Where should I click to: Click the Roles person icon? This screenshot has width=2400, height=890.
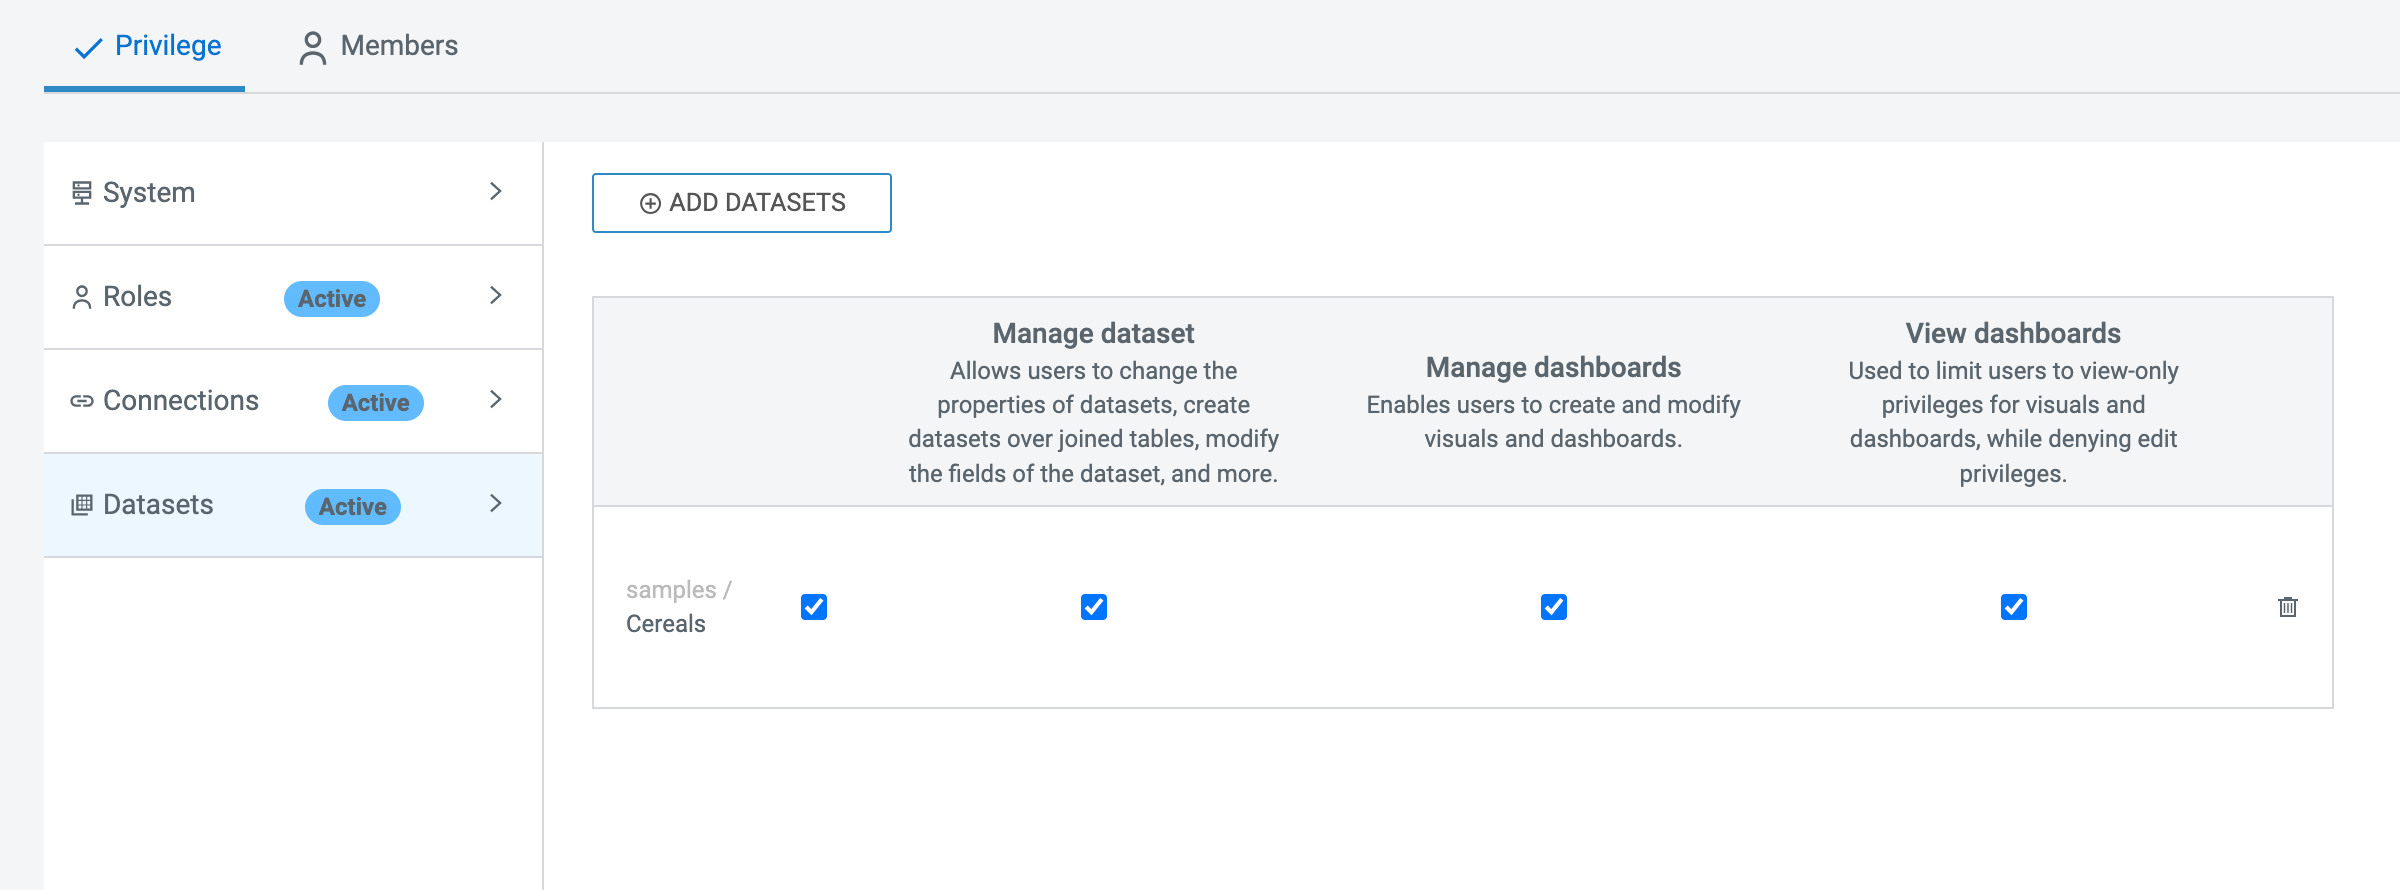tap(82, 297)
